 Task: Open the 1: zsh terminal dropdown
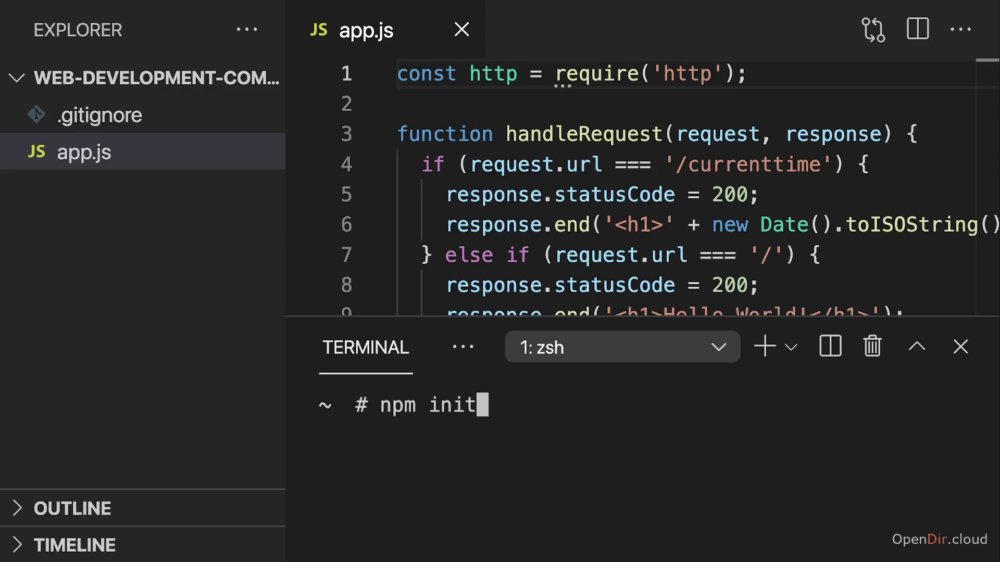(622, 347)
